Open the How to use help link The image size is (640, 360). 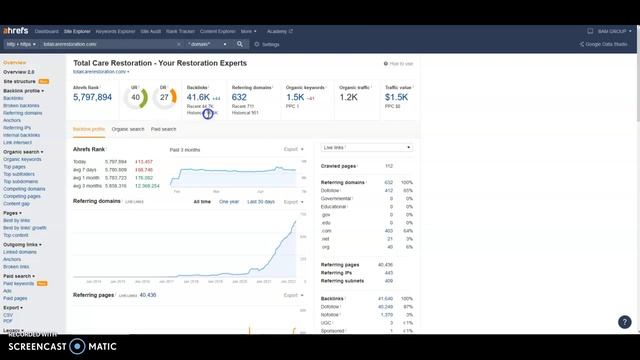tap(398, 64)
